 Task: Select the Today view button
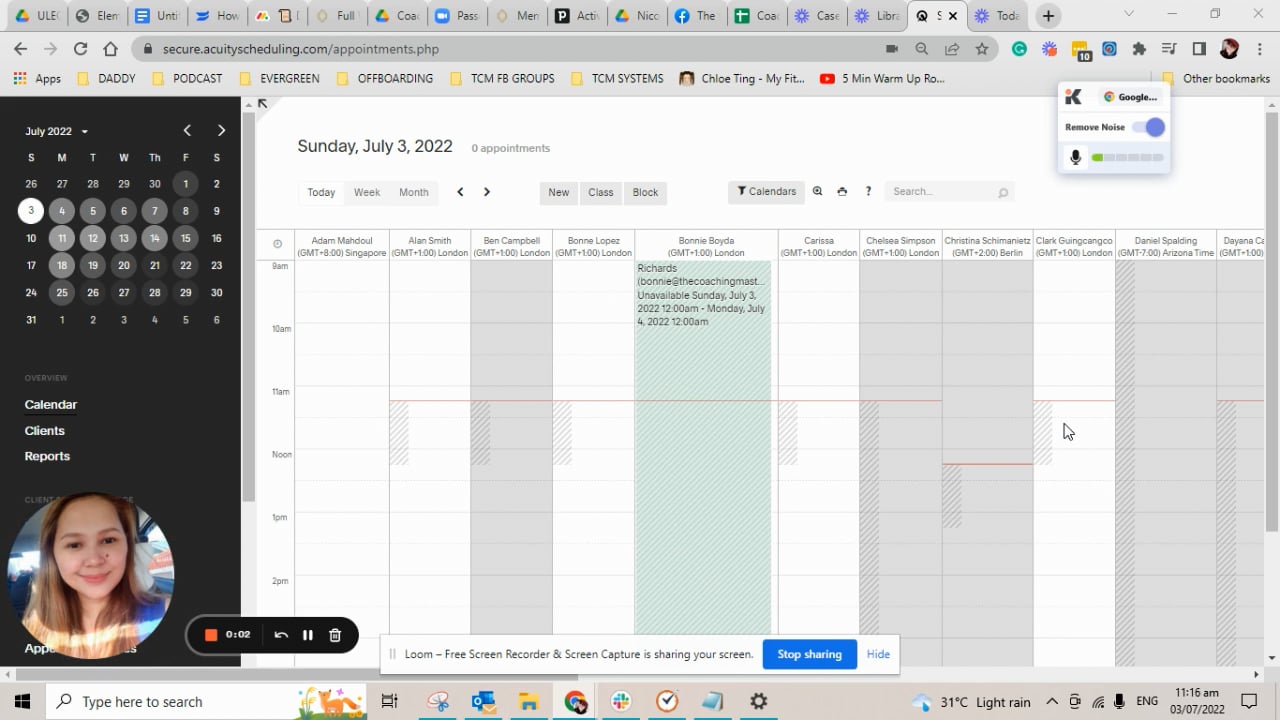321,192
